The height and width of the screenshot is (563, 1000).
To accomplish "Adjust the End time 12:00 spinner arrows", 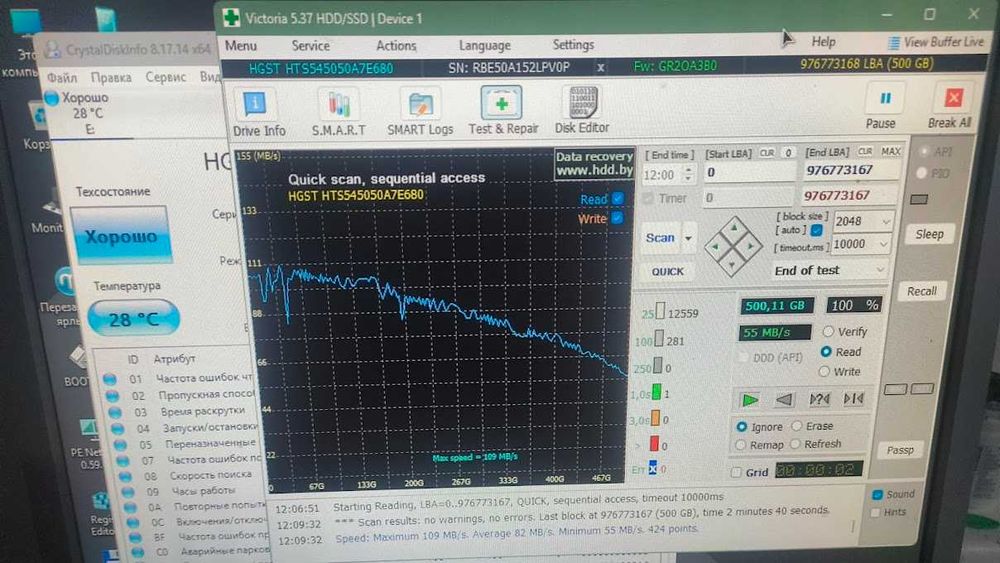I will point(688,173).
